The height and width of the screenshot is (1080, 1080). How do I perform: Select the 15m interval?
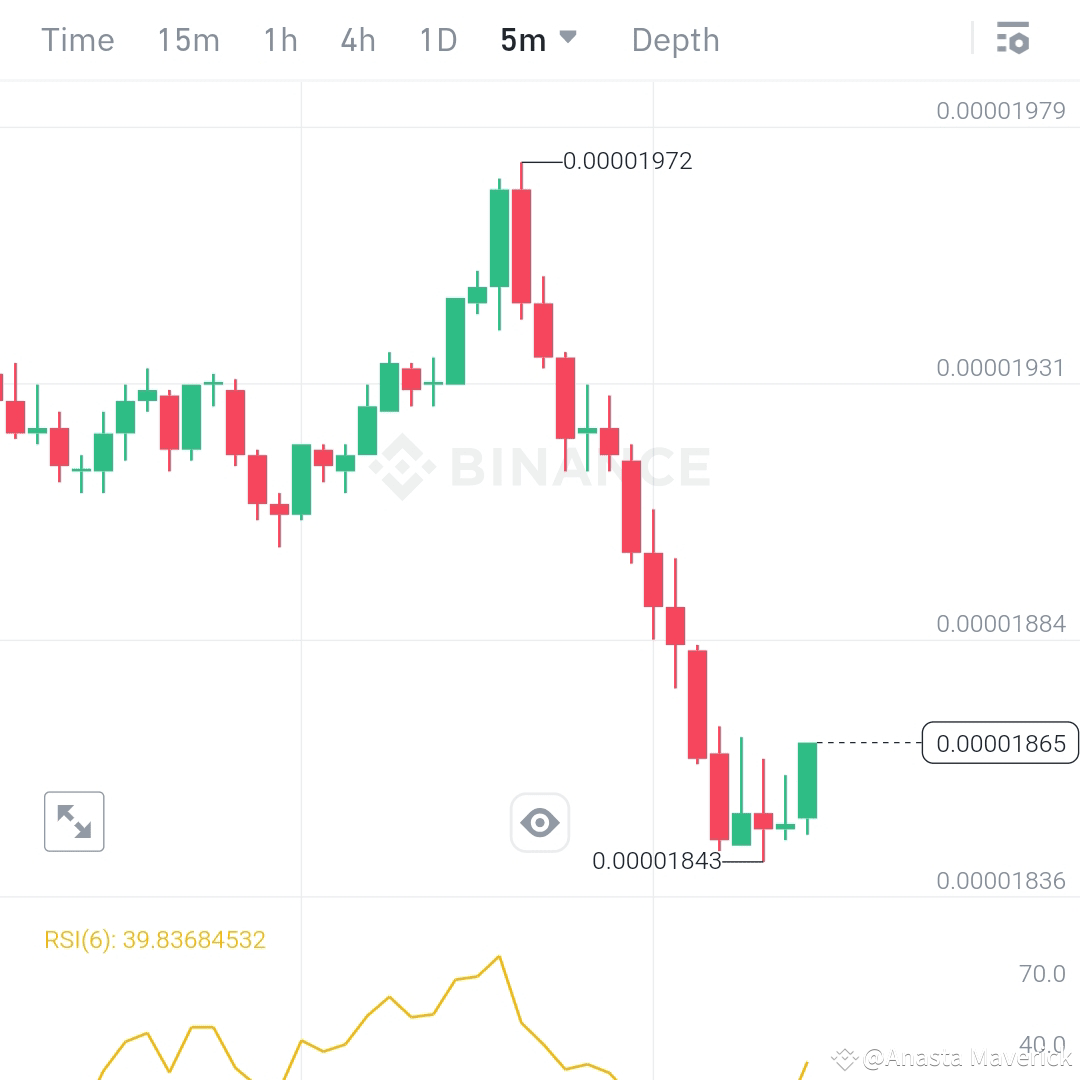[188, 40]
